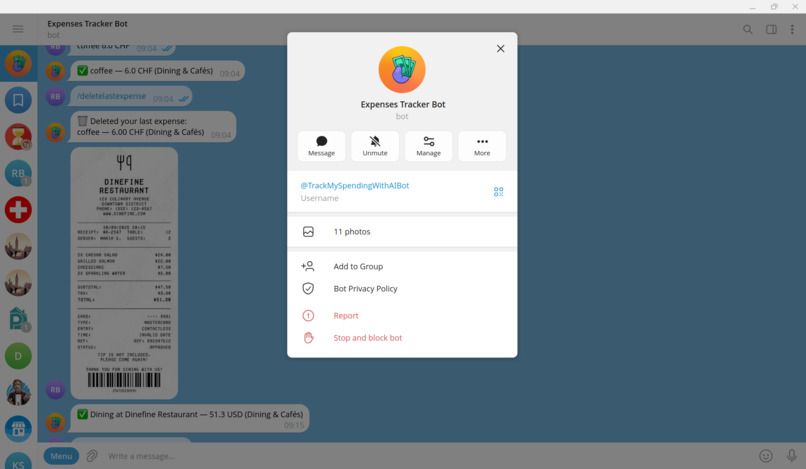Click the add-person icon beside Add to Group
The width and height of the screenshot is (806, 469).
click(307, 266)
